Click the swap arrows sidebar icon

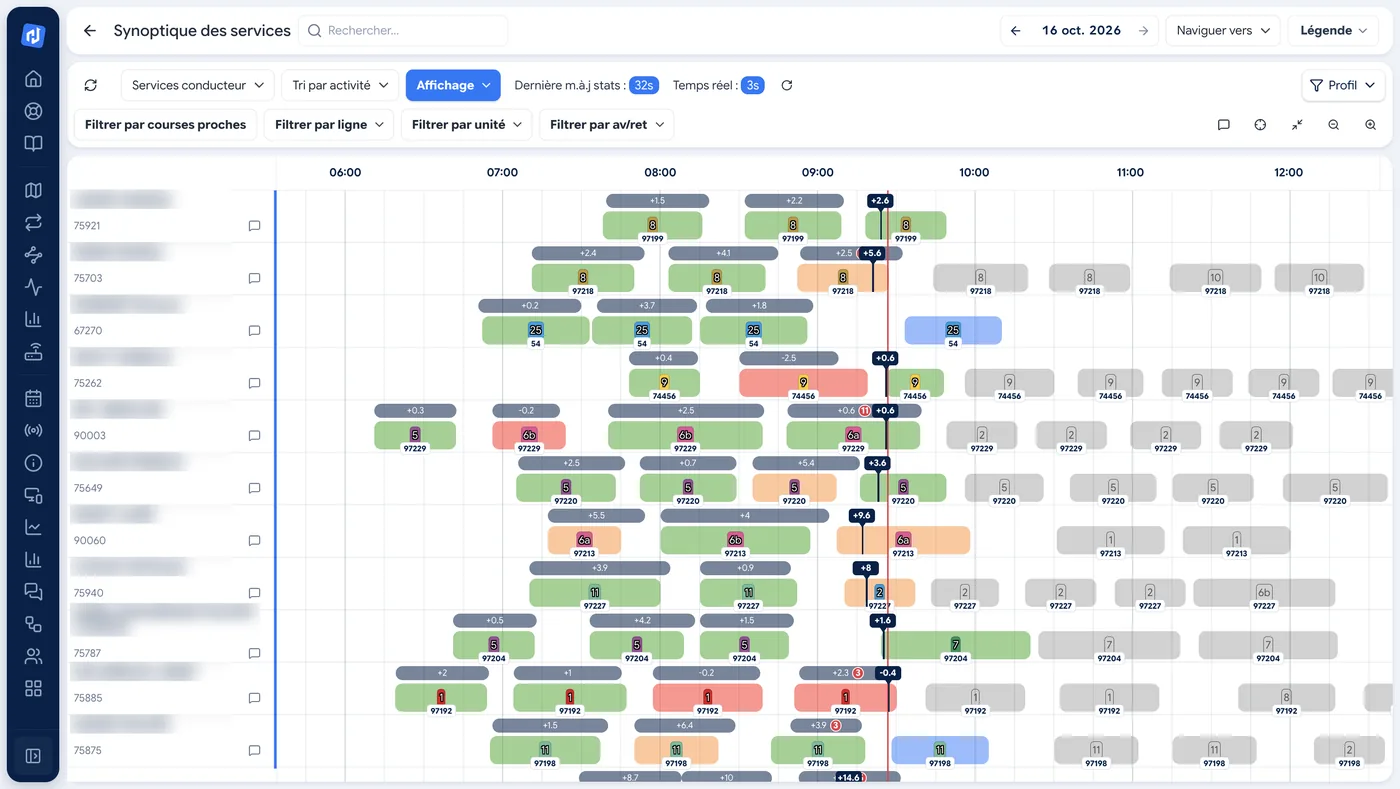[33, 222]
